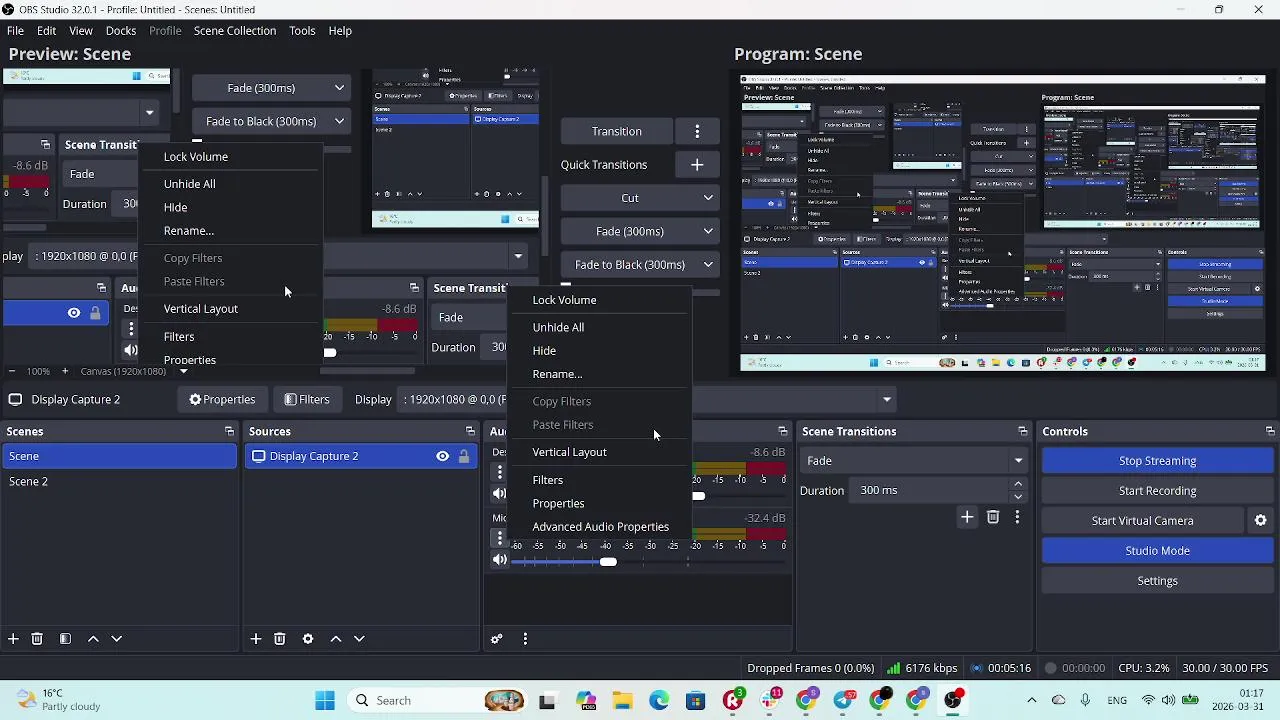Open the Docks menu
Screen dimensions: 1280x720
click(x=121, y=31)
